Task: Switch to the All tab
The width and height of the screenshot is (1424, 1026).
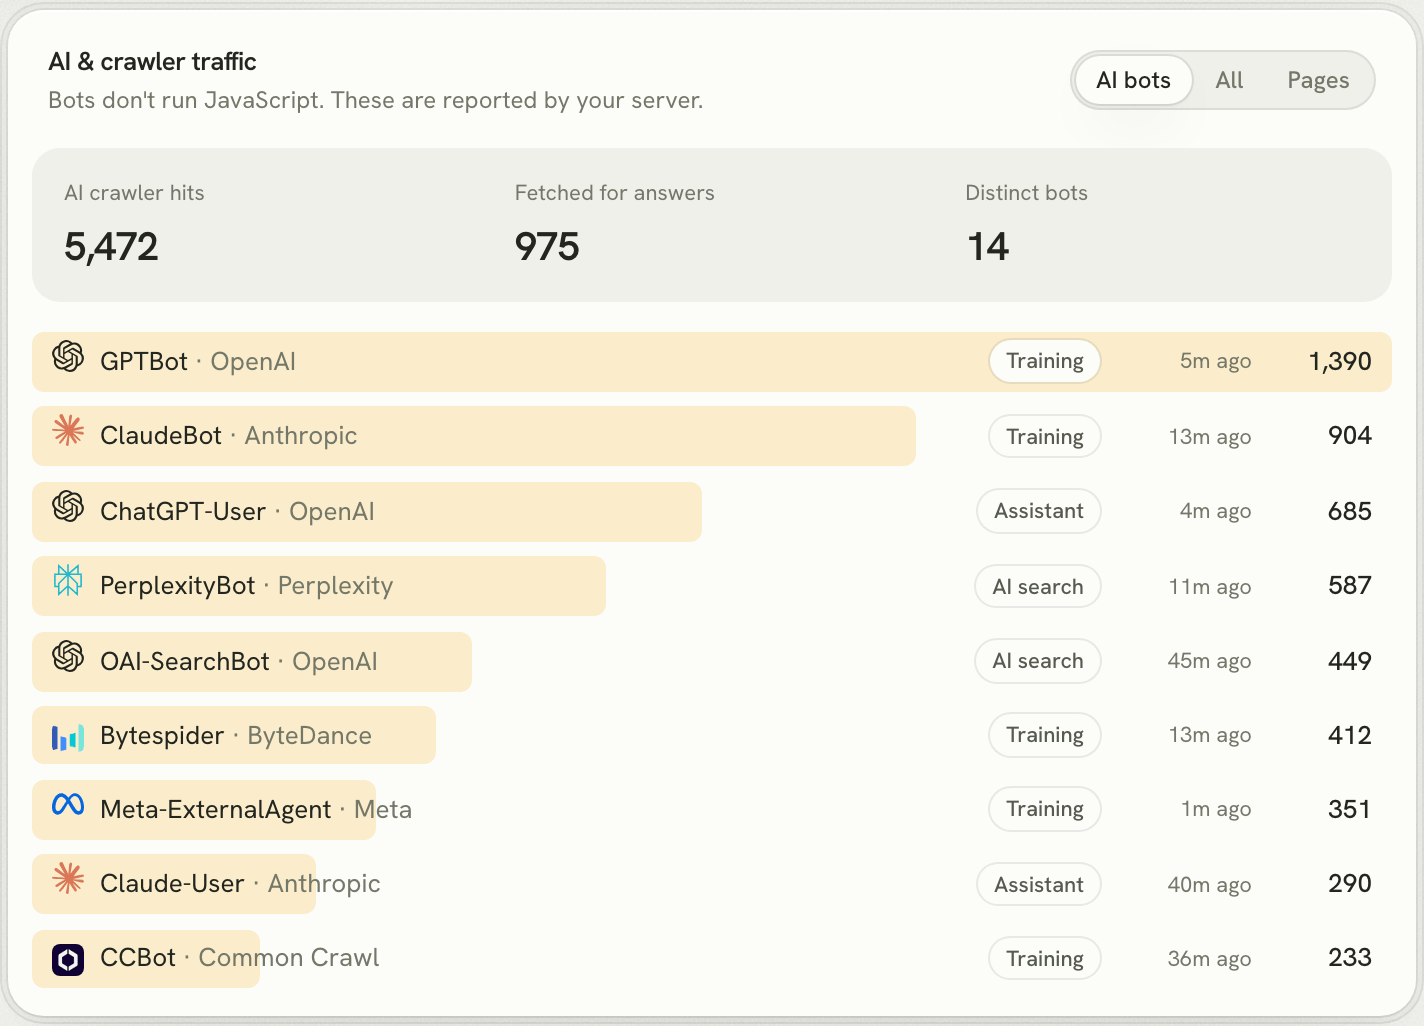Action: (1229, 80)
